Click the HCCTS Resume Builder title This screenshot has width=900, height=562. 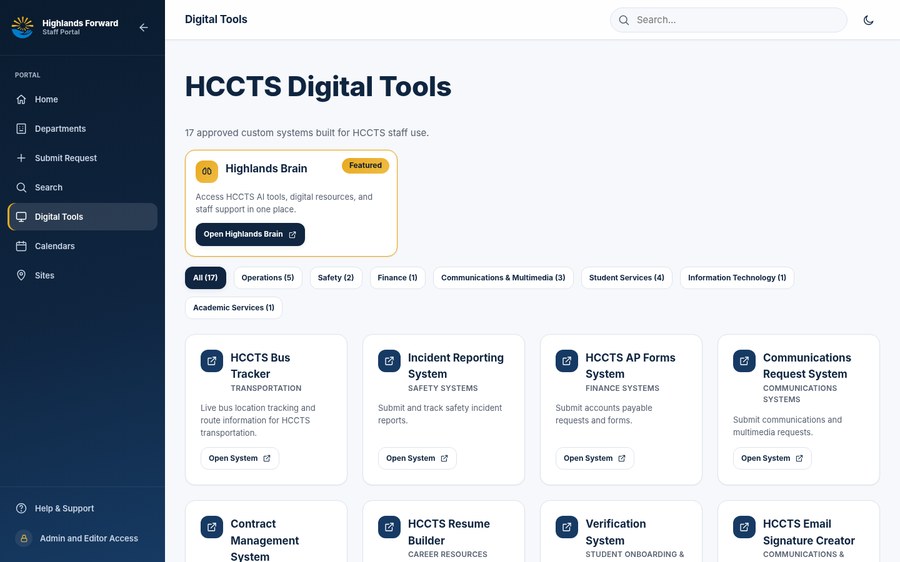[449, 532]
